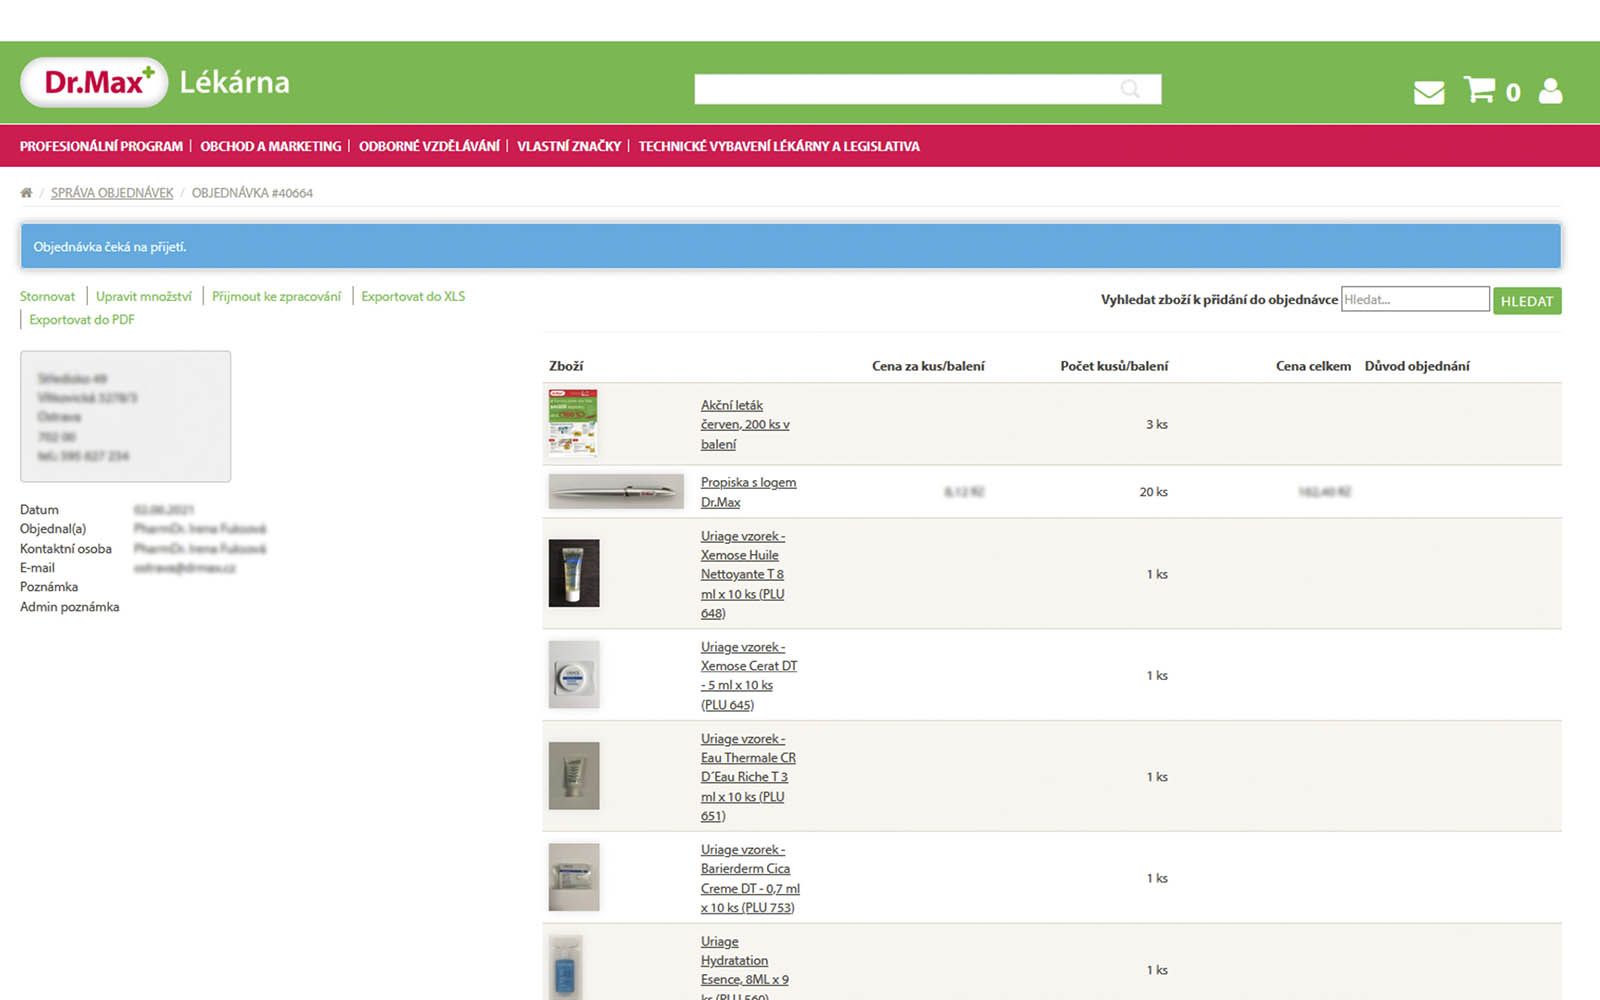This screenshot has height=1000, width=1600.
Task: Click the "Důvod objednání" column header
Action: [x=1417, y=366]
